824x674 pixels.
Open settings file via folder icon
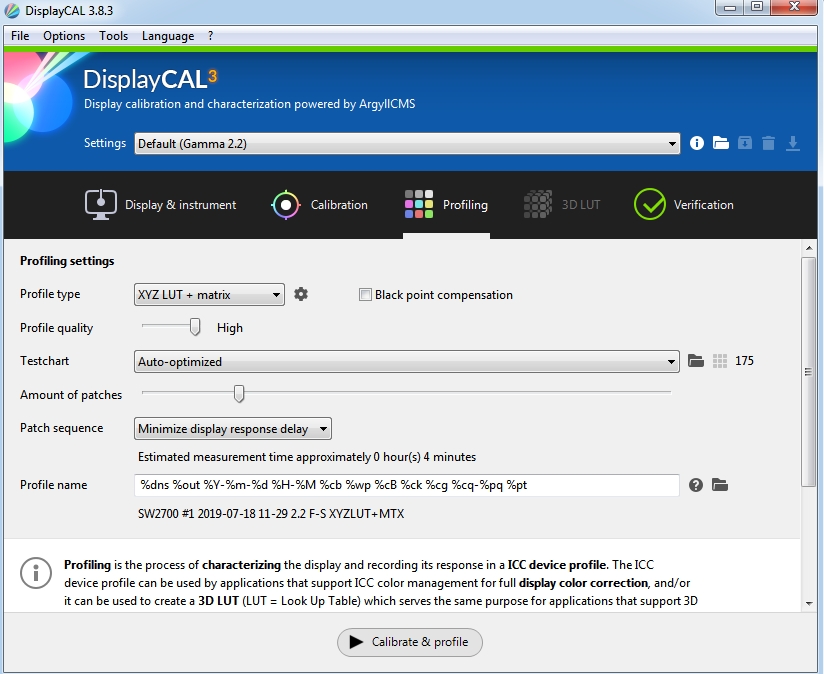(x=721, y=143)
